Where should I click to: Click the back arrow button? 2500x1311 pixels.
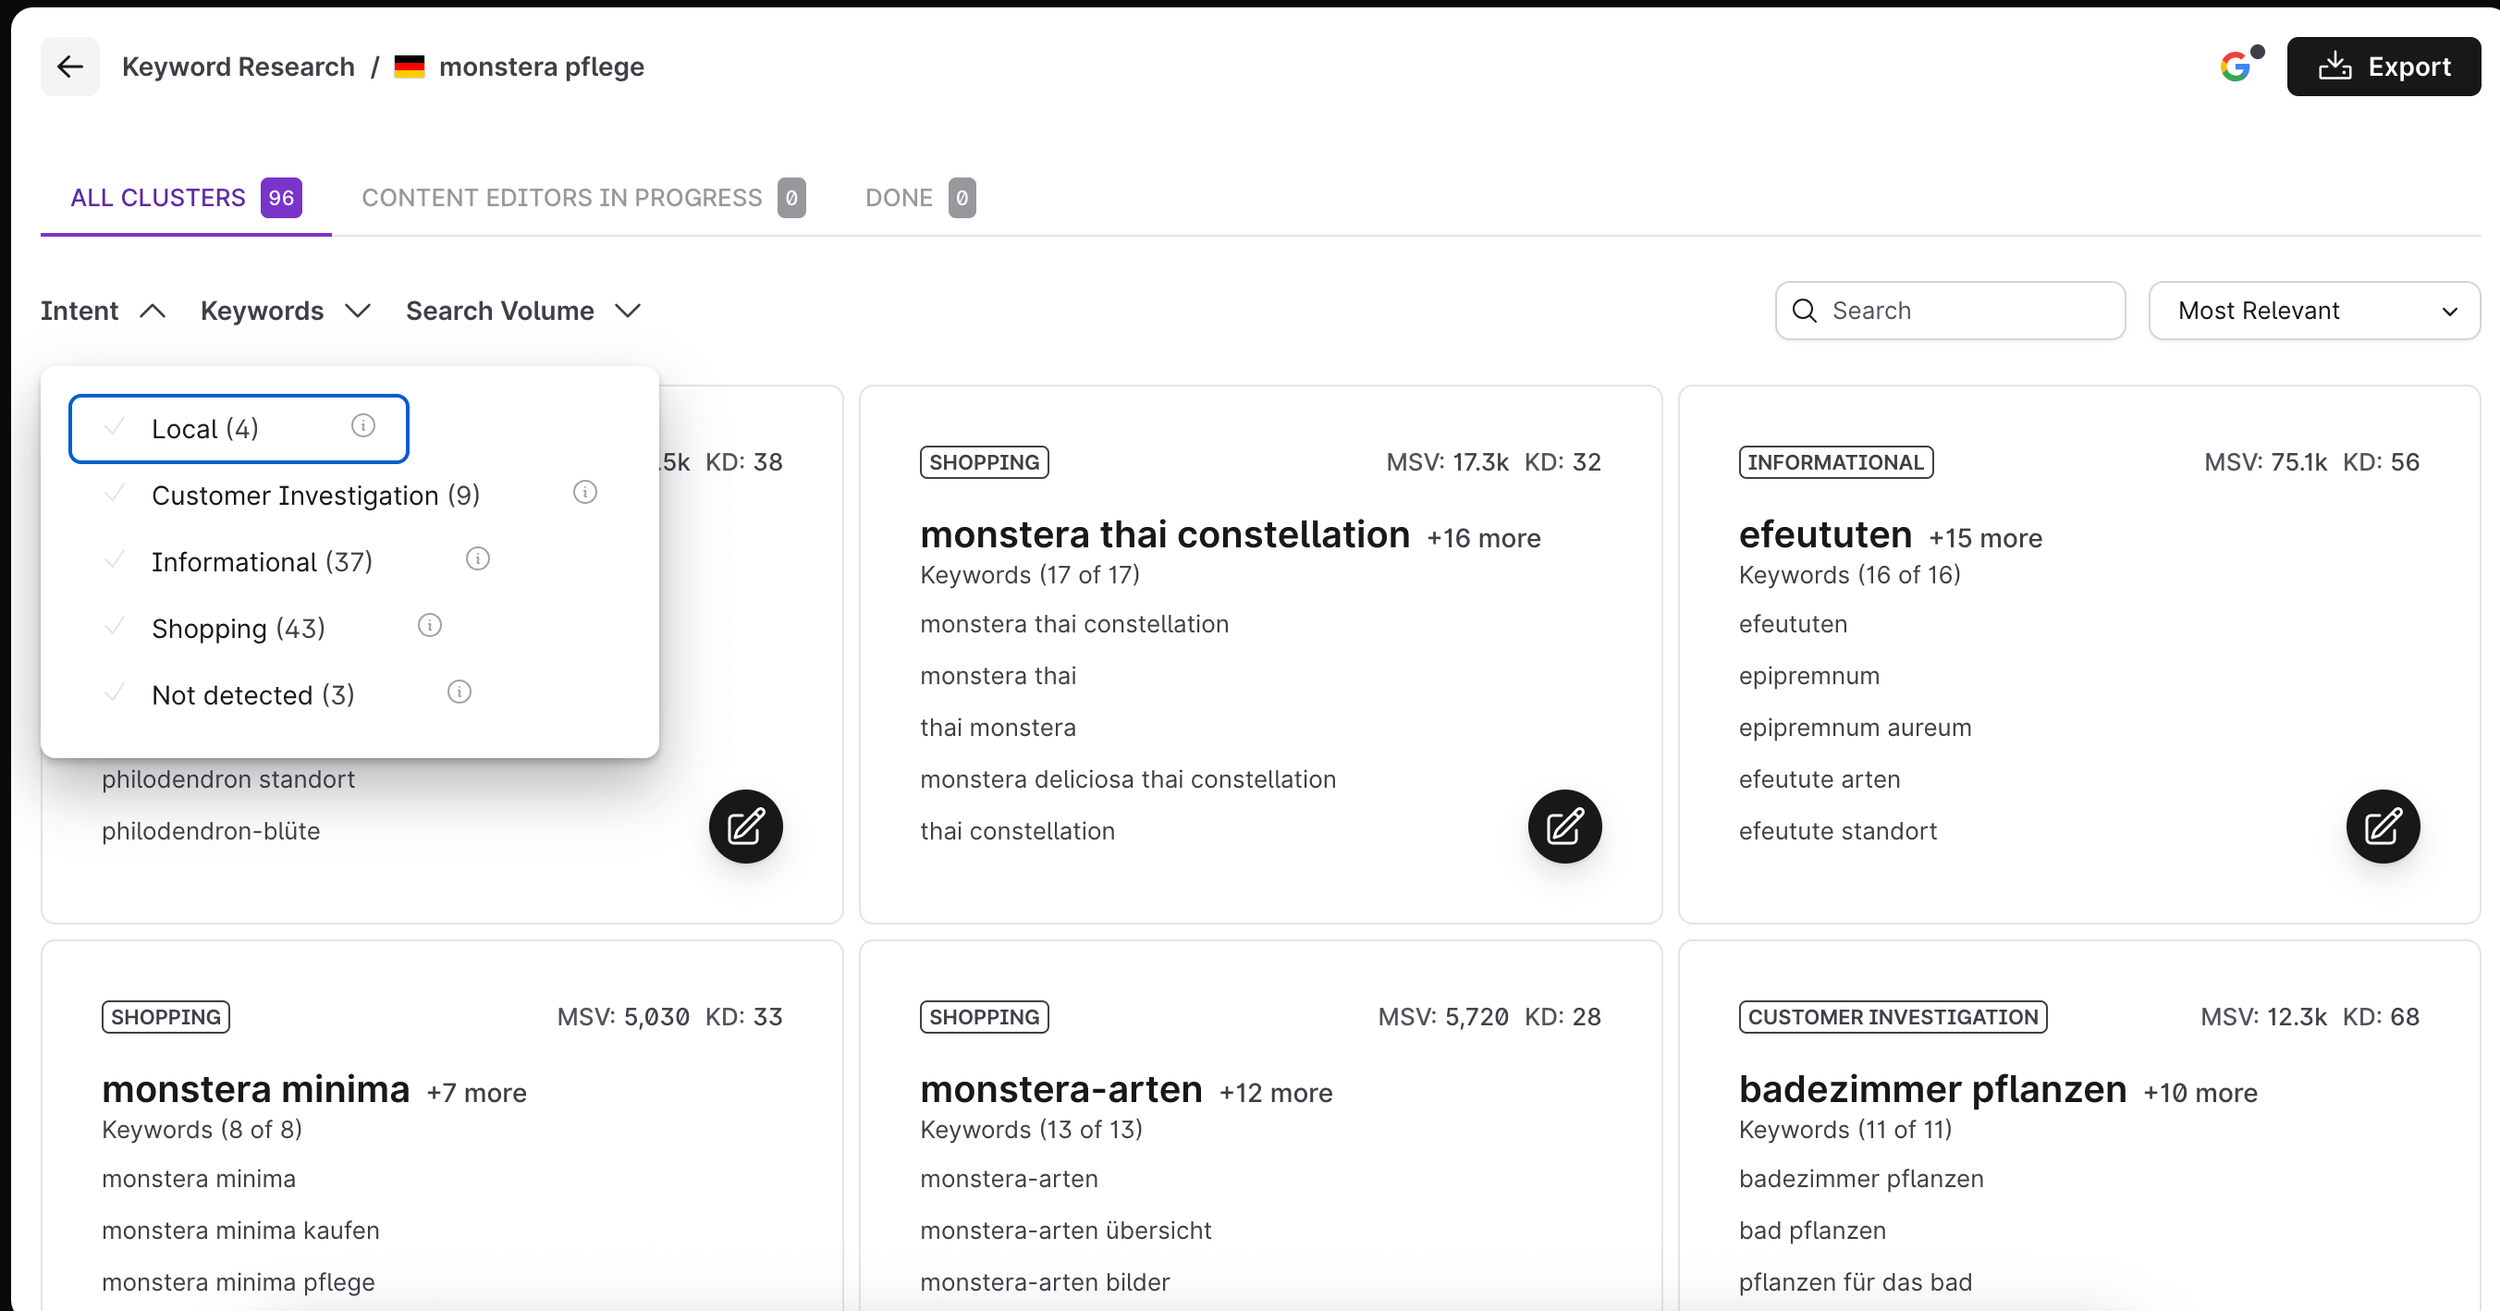coord(70,67)
